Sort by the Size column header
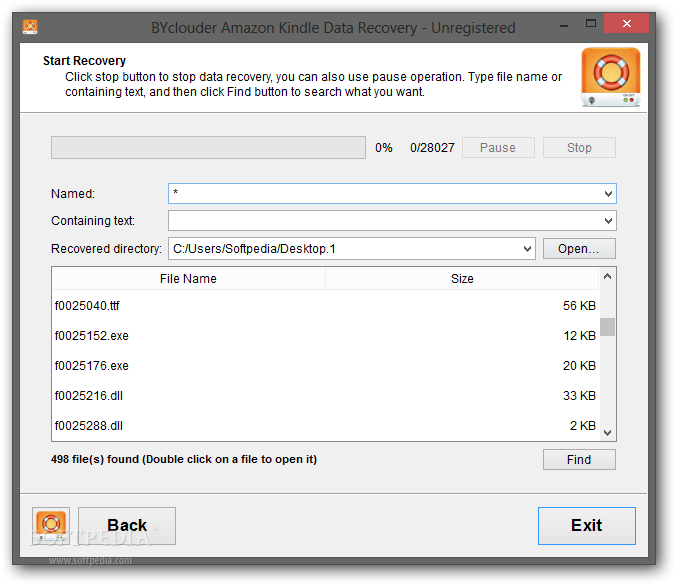 (x=462, y=278)
